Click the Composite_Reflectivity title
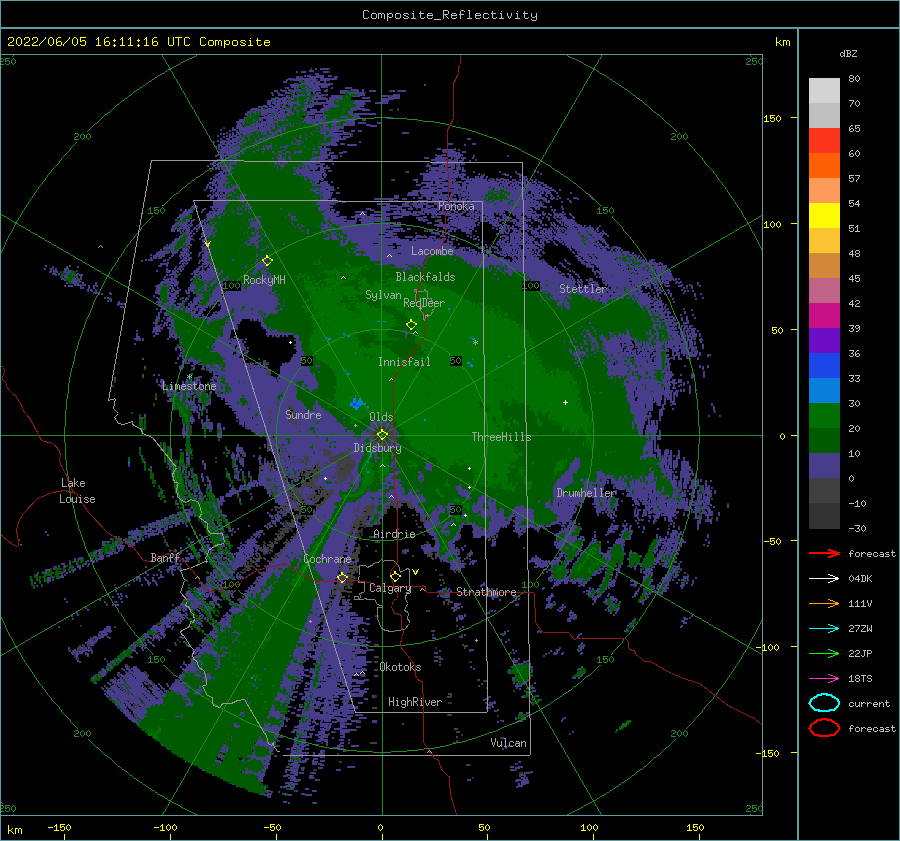The height and width of the screenshot is (841, 900). pyautogui.click(x=449, y=15)
